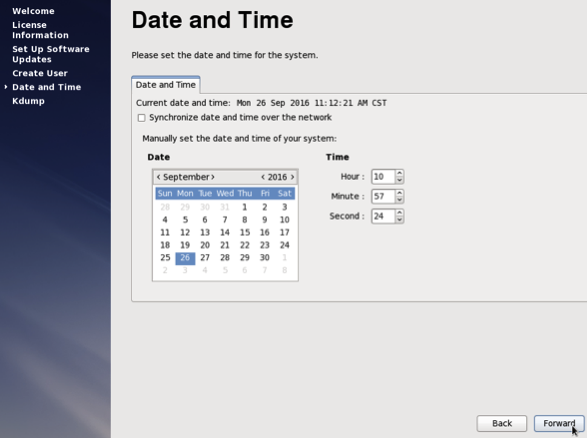Image resolution: width=588 pixels, height=439 pixels.
Task: Open Set Up Software Updates in sidebar
Action: click(x=51, y=54)
